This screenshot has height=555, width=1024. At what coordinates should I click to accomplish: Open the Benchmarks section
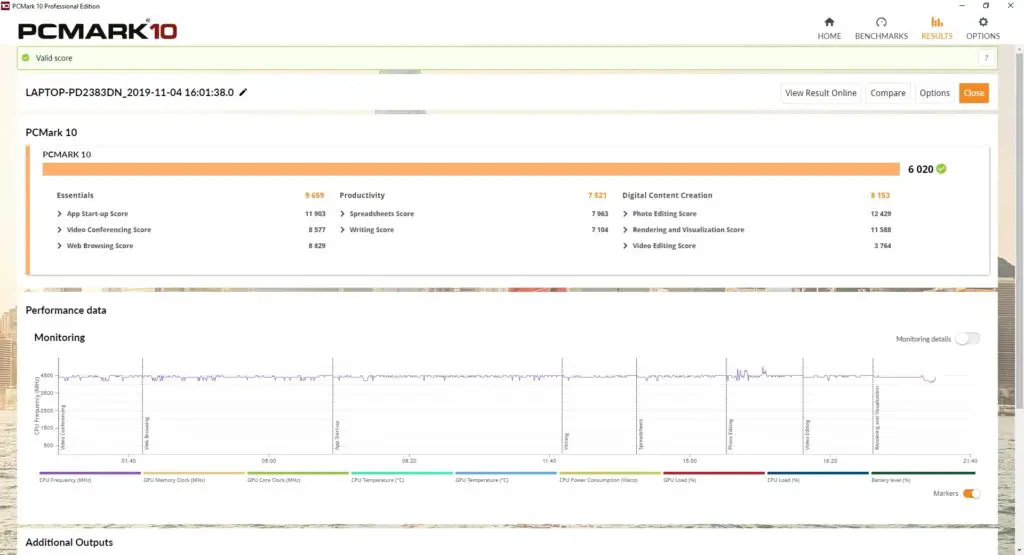click(x=881, y=29)
